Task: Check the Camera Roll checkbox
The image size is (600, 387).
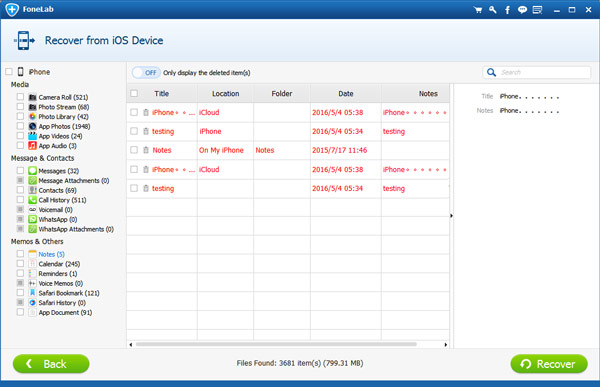Action: [x=20, y=97]
